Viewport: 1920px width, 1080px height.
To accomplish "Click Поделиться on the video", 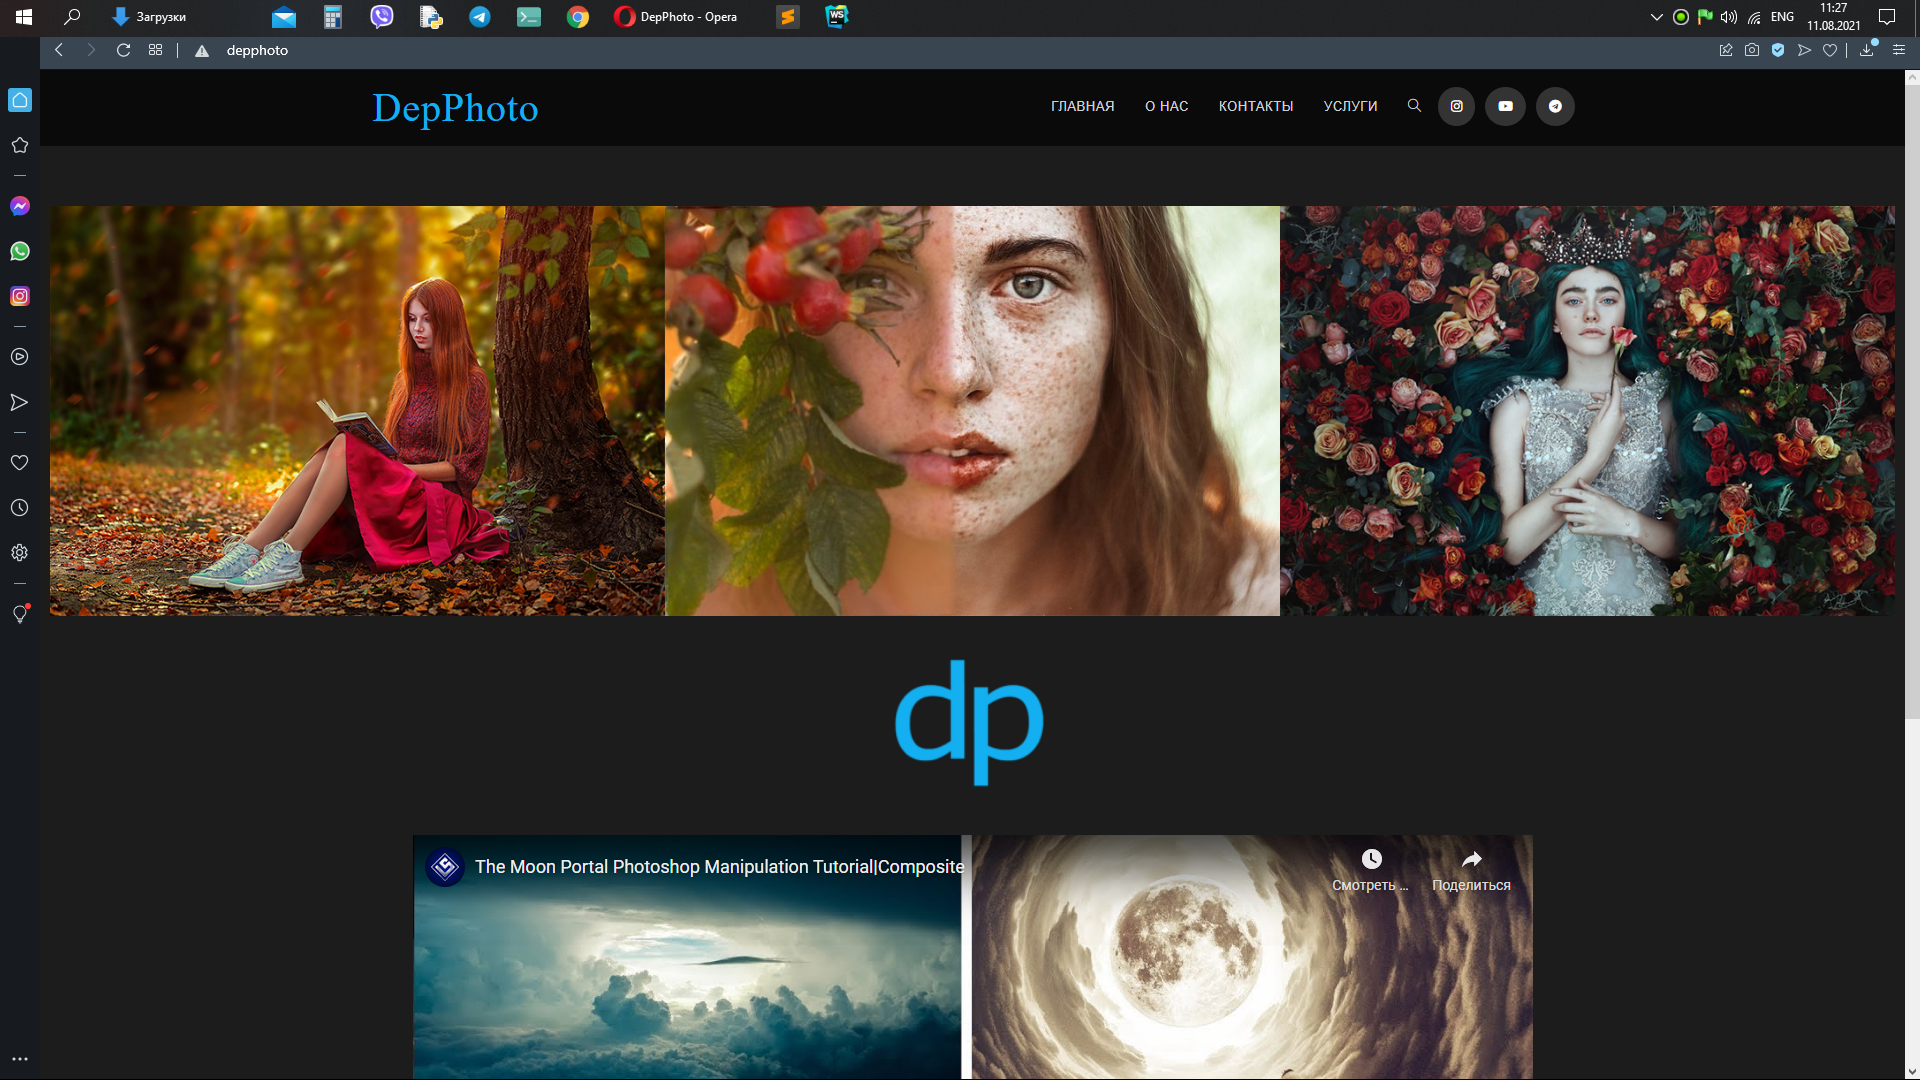I will coord(1471,870).
